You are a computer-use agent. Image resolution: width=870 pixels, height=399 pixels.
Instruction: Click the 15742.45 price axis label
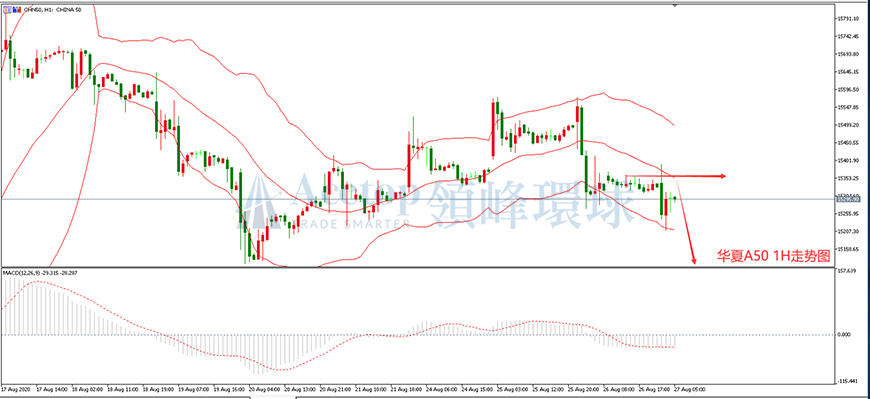click(x=847, y=36)
